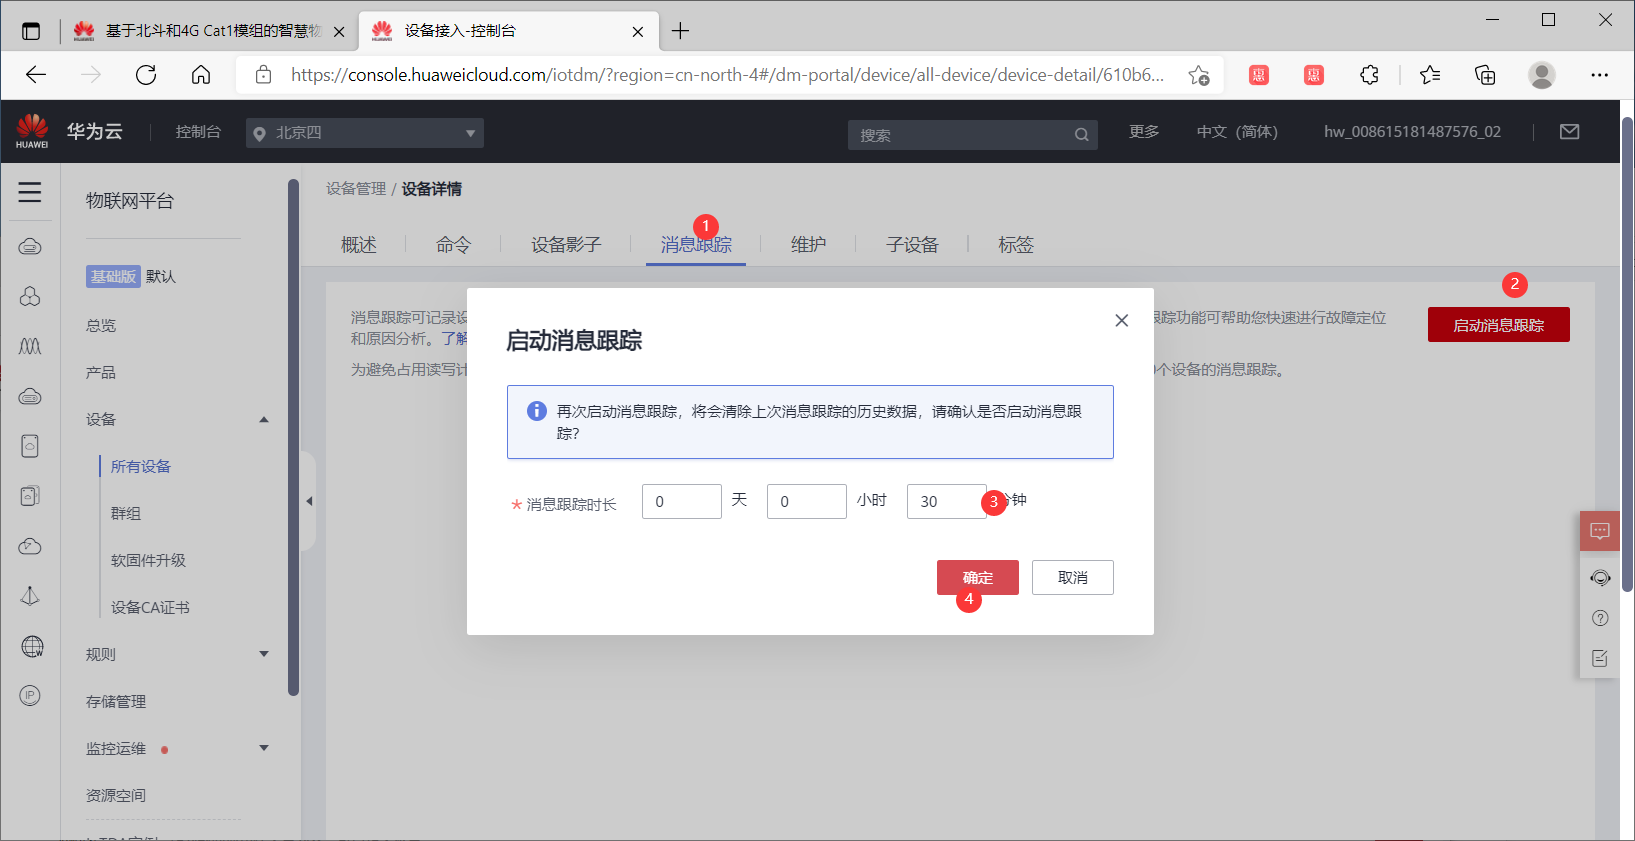Image resolution: width=1635 pixels, height=841 pixels.
Task: Open 设备CA证书 in the sidebar
Action: (150, 608)
